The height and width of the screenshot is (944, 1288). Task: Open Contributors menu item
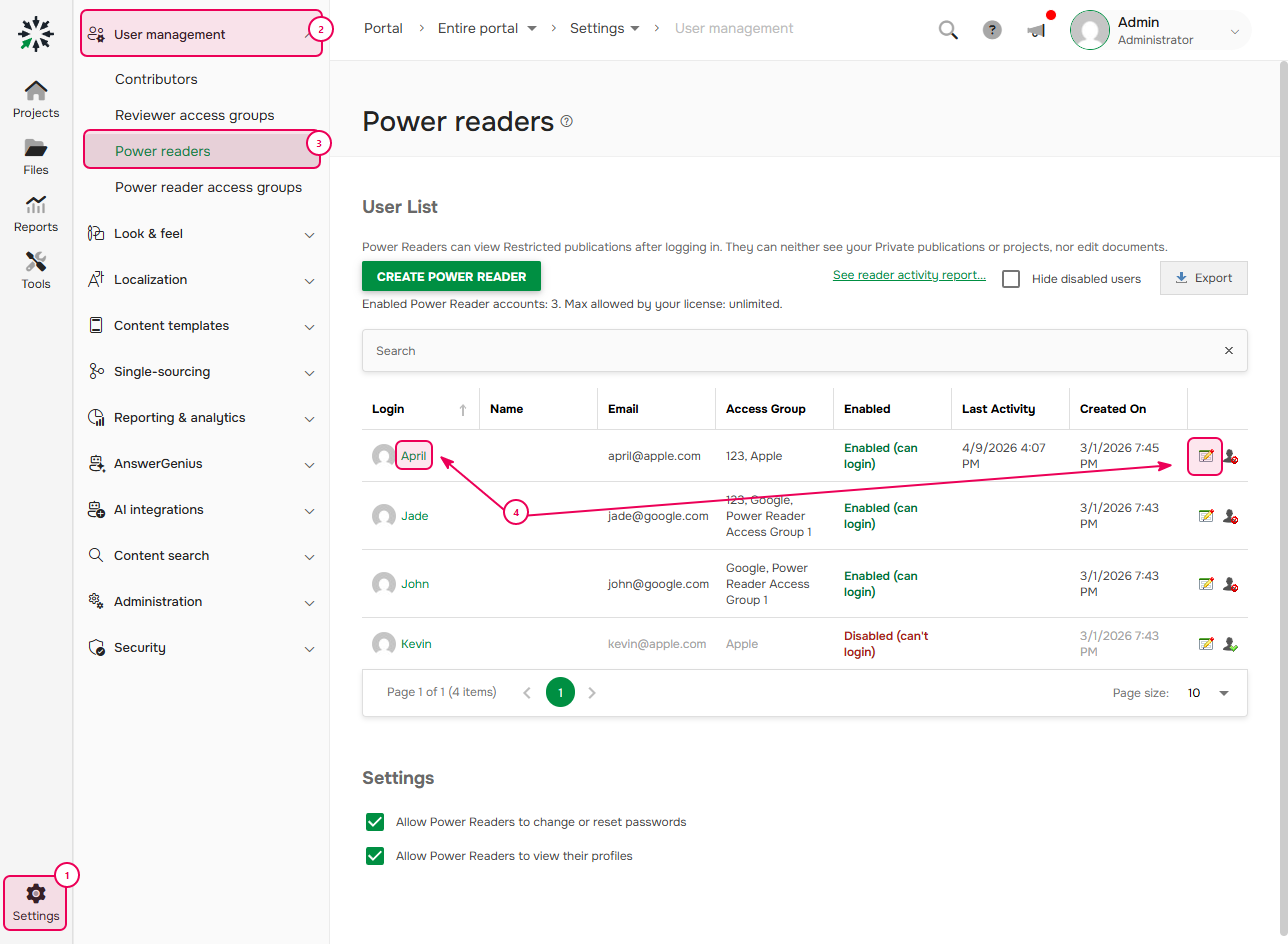[x=156, y=80]
